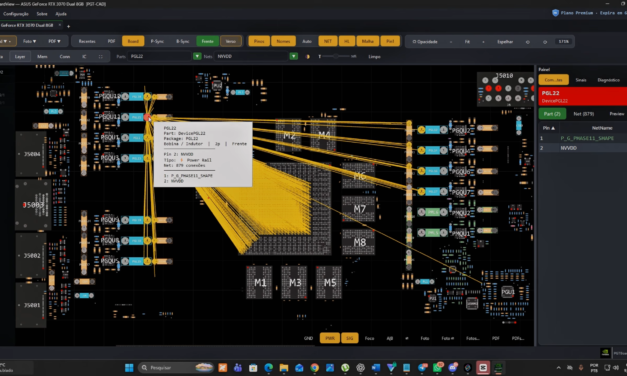Select the Mem filter tab

[42, 56]
